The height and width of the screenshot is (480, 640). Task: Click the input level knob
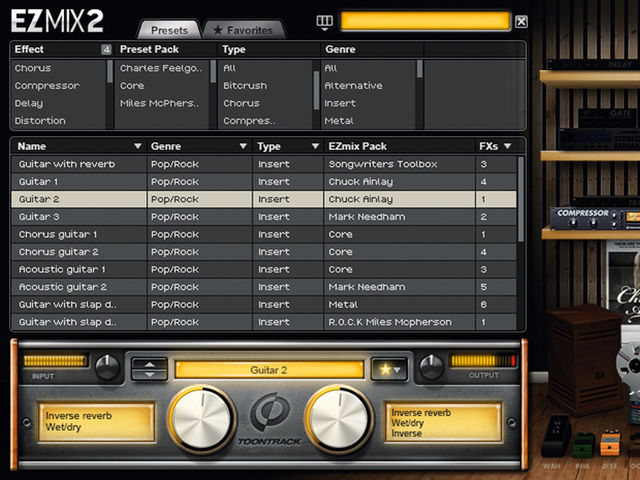pos(107,367)
